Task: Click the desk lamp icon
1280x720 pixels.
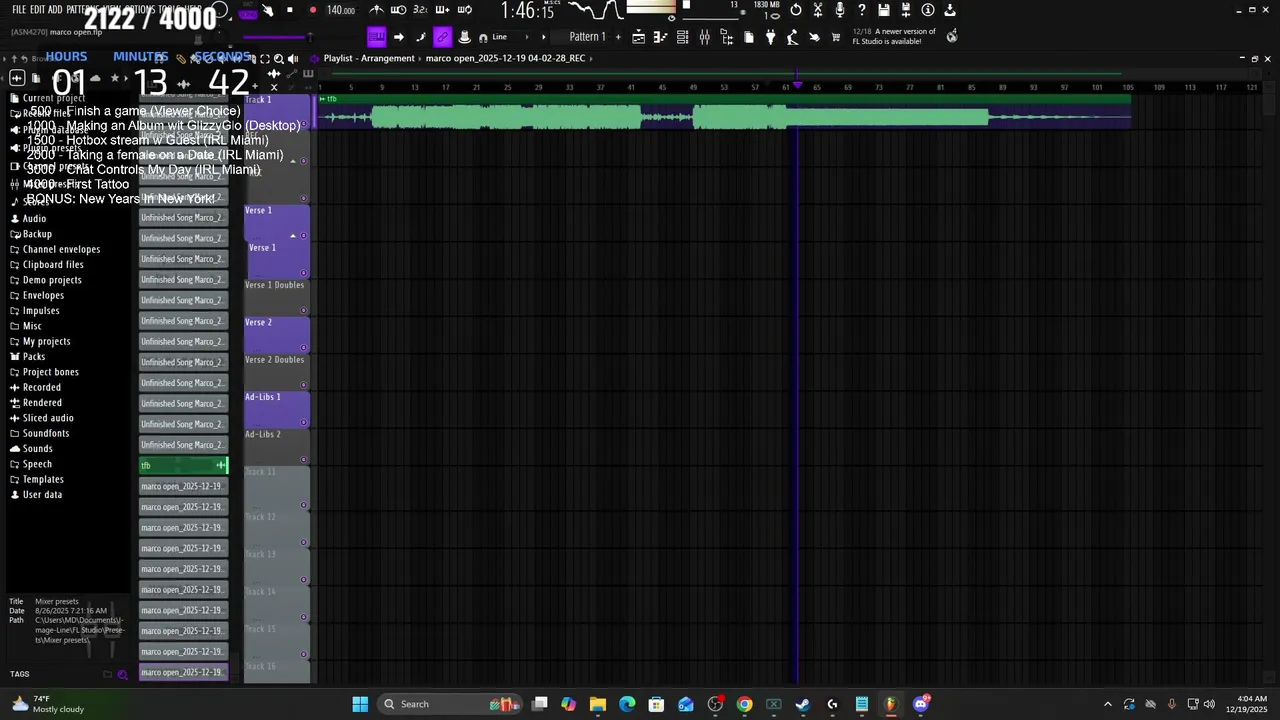Action: click(792, 37)
